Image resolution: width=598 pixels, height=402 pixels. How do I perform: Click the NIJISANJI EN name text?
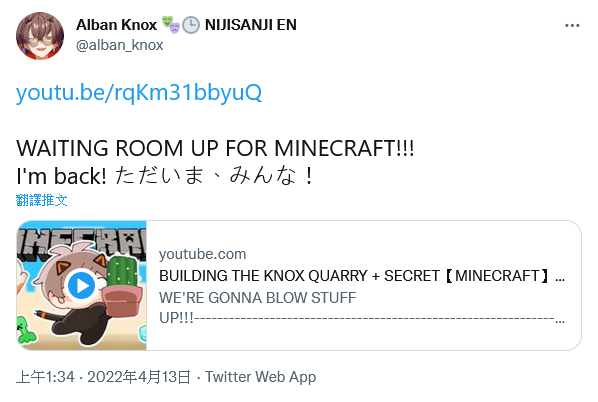[251, 25]
